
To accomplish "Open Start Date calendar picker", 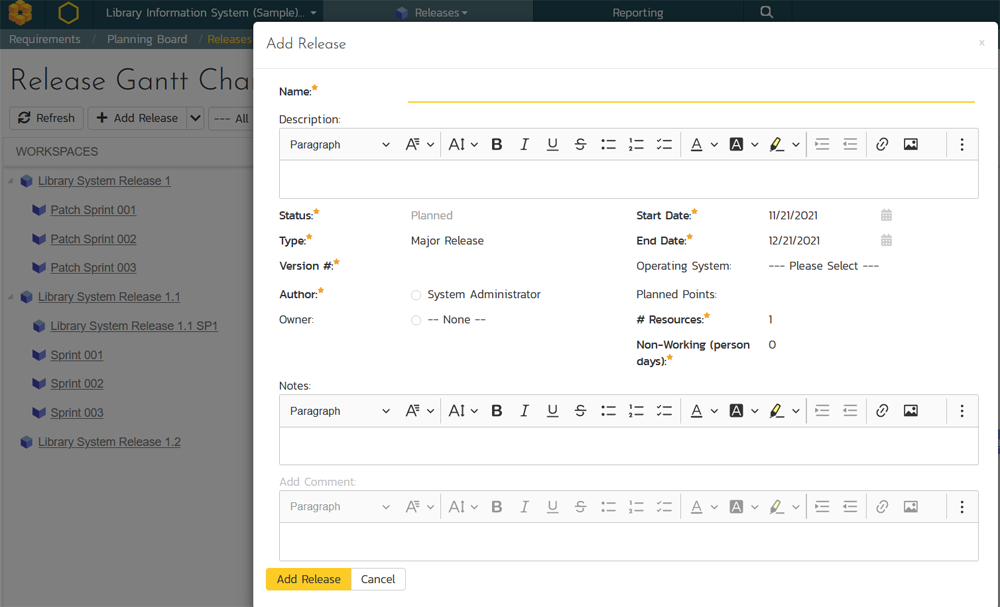I will coord(886,215).
